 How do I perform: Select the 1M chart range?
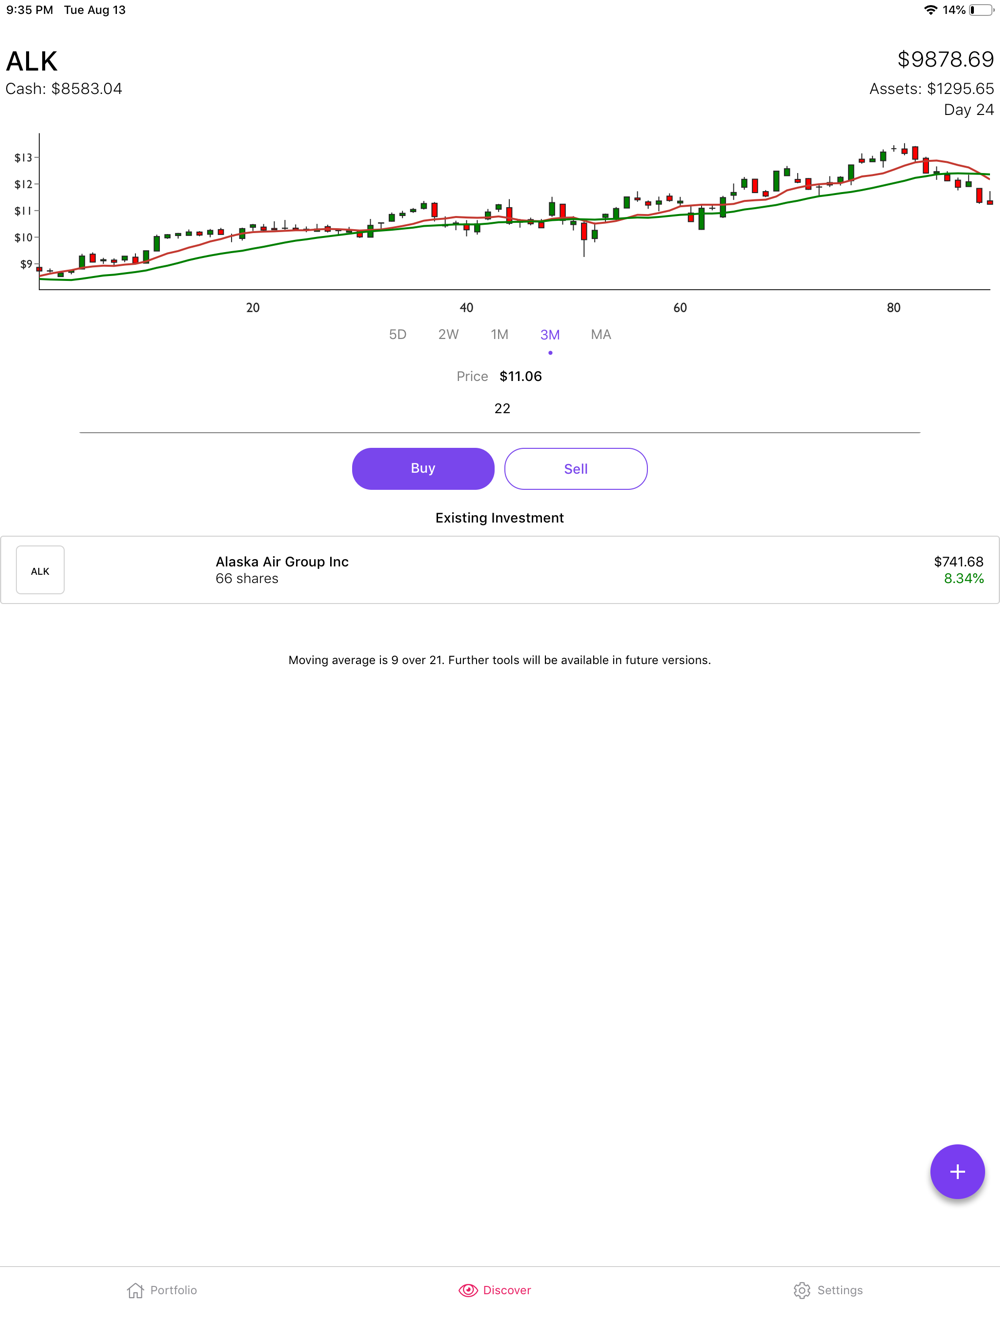pyautogui.click(x=499, y=335)
